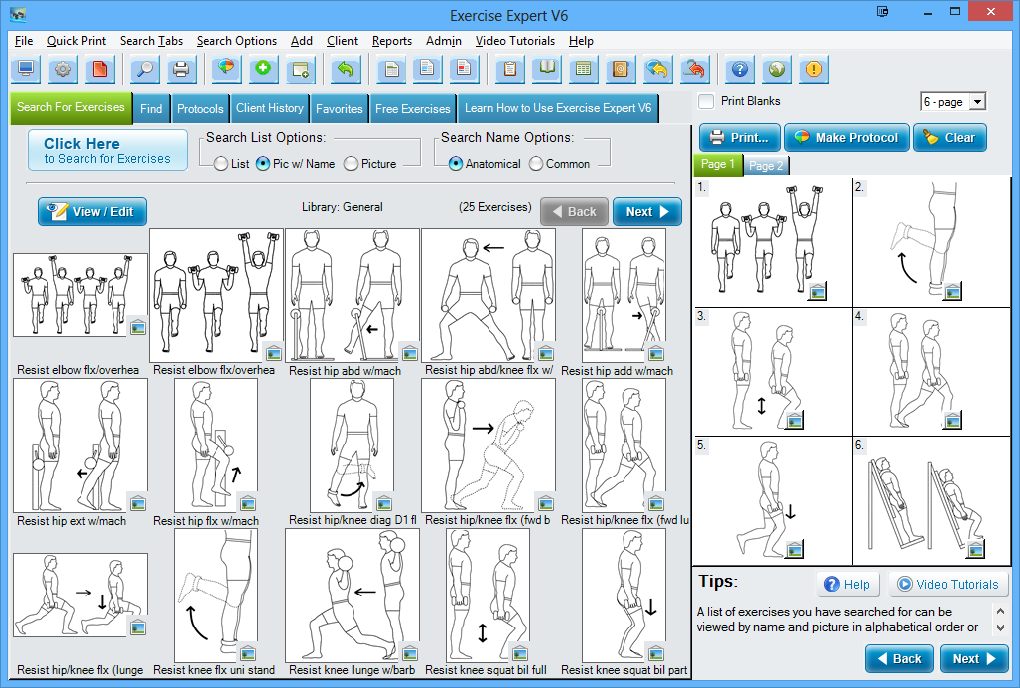Viewport: 1020px width, 688px height.
Task: Click the Tips text scroll-down arrow
Action: coord(1000,628)
